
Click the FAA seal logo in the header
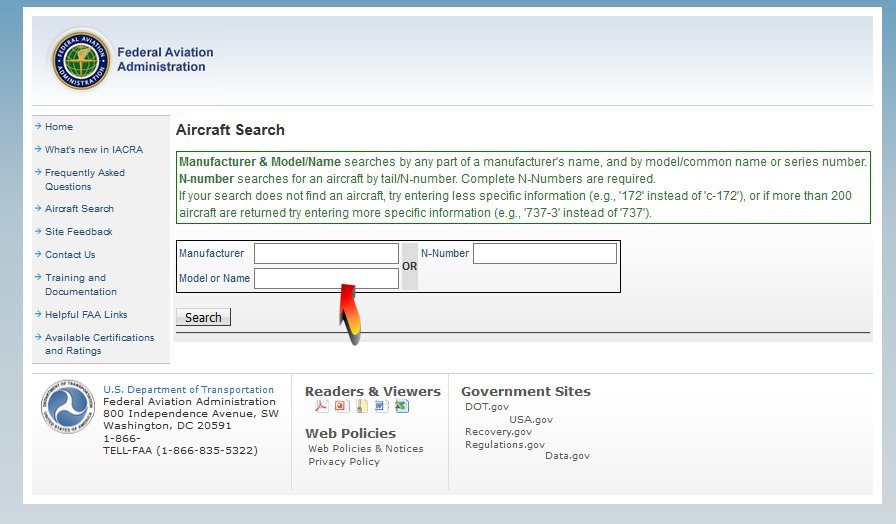click(x=81, y=60)
